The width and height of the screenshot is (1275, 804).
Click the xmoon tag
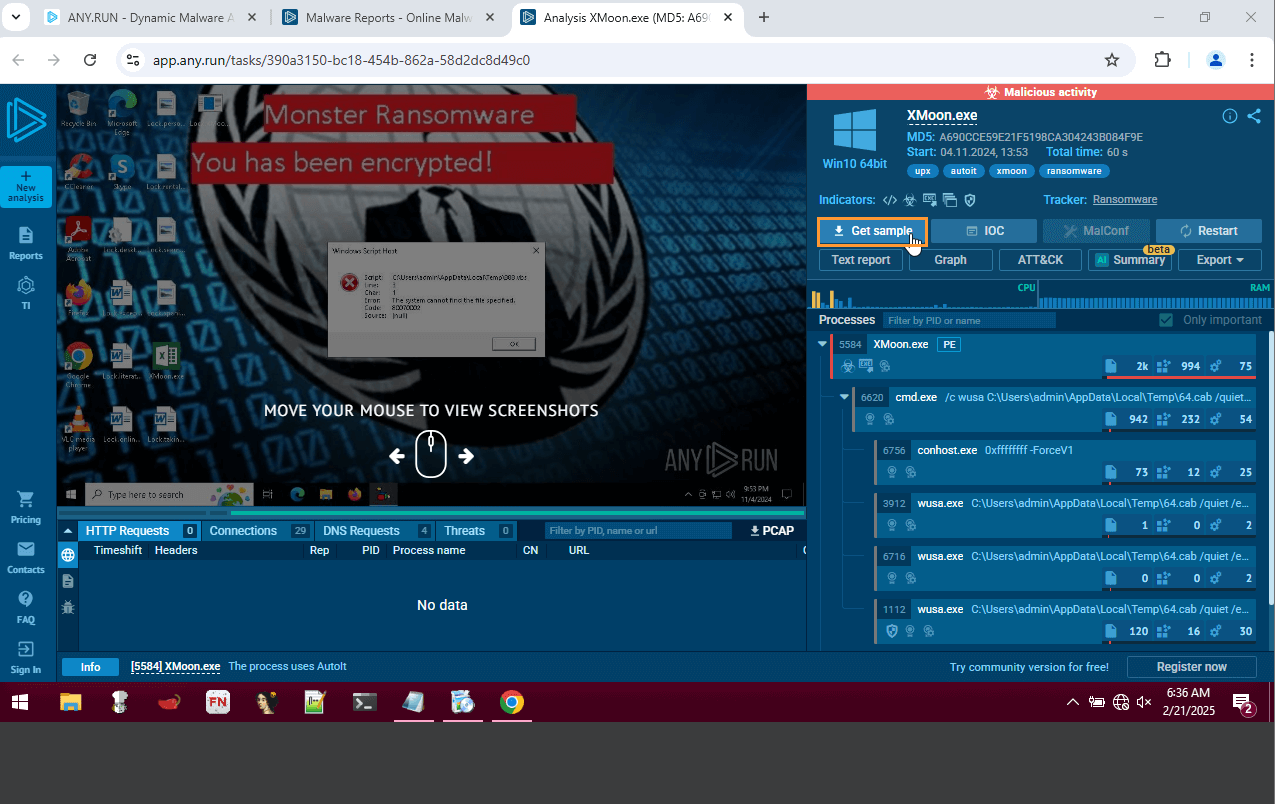1012,171
